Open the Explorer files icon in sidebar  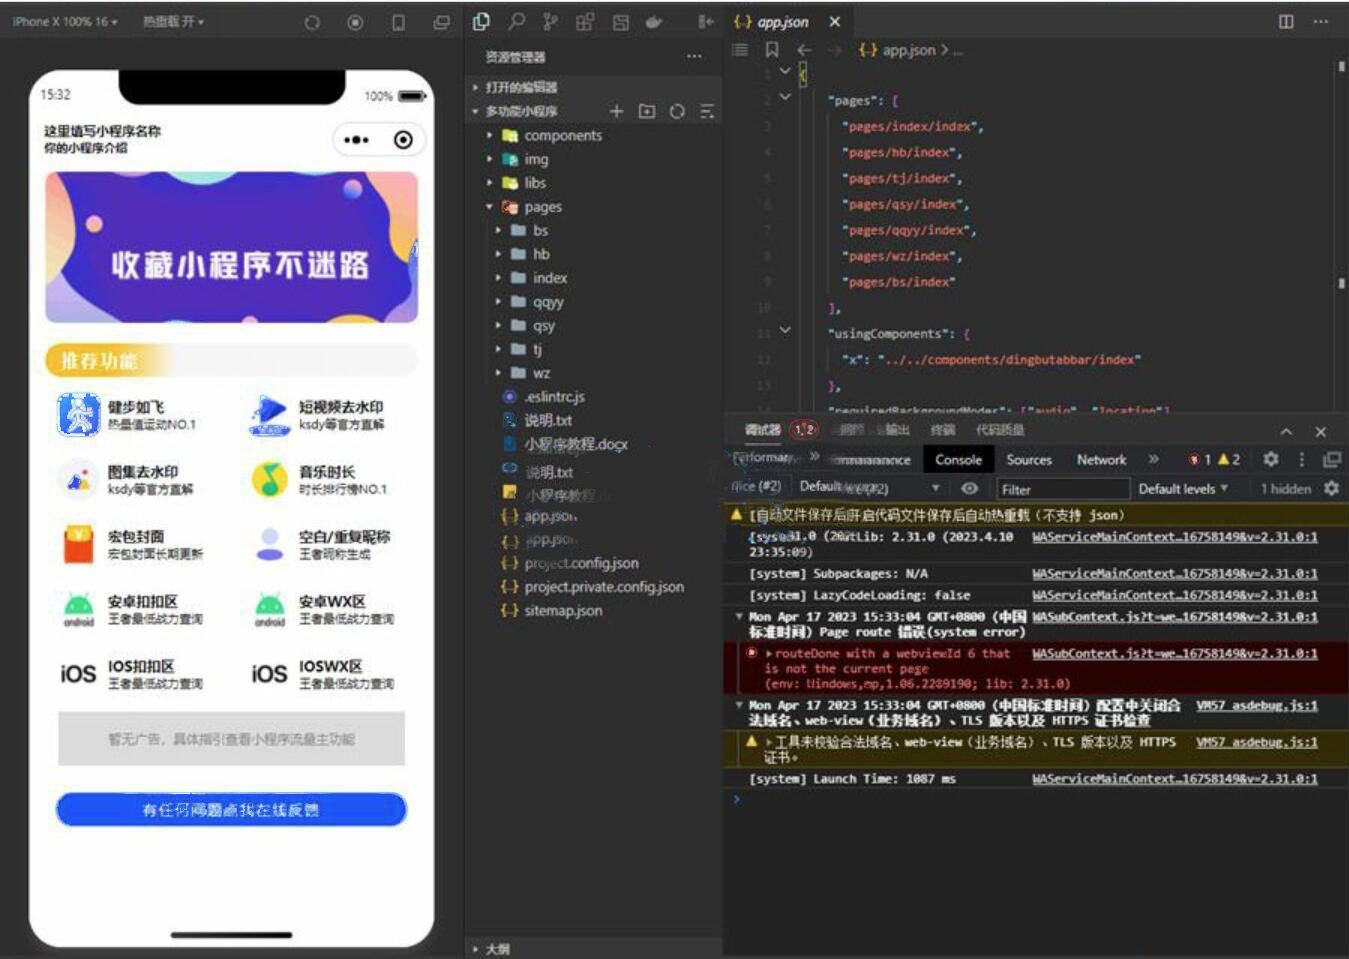coord(481,21)
